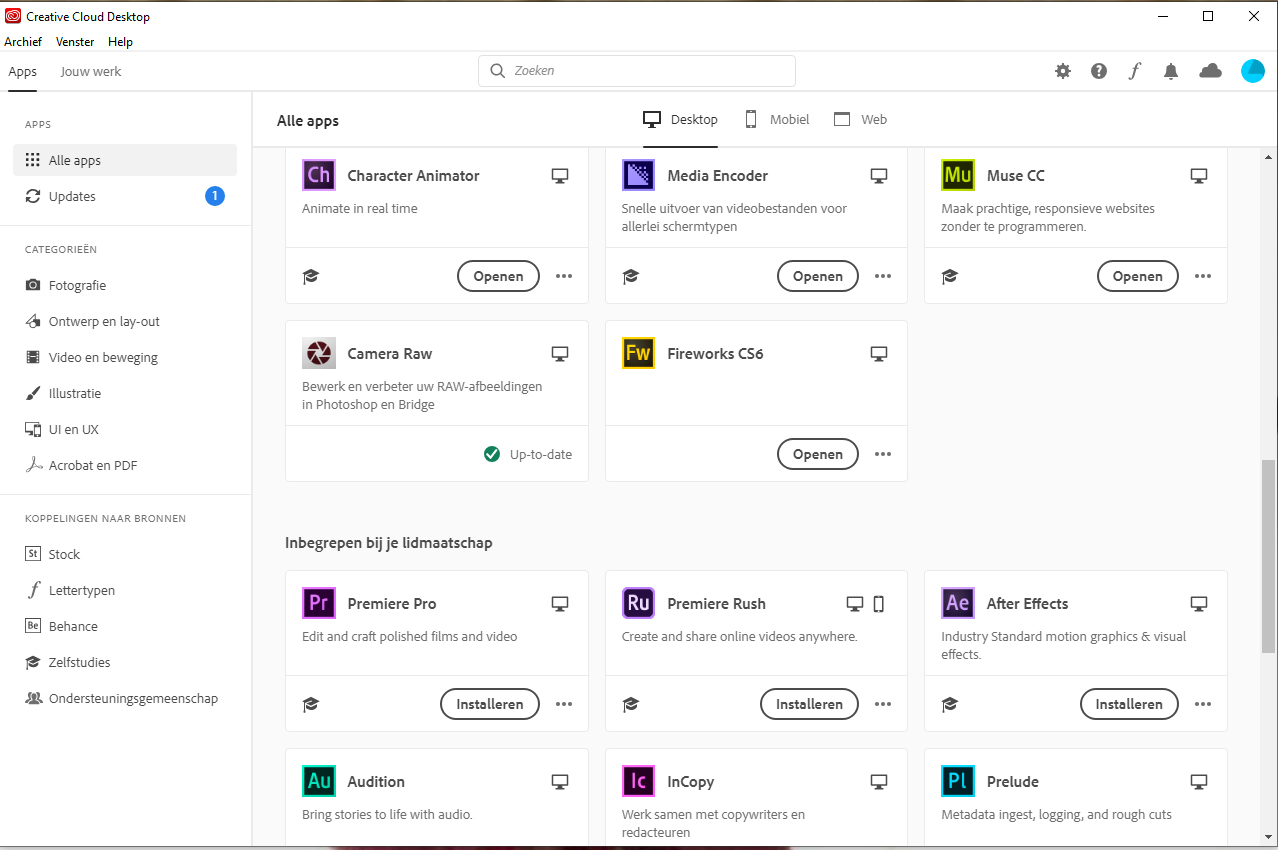Viewport: 1278px width, 850px height.
Task: Click Installeren for After Effects
Action: 1129,704
